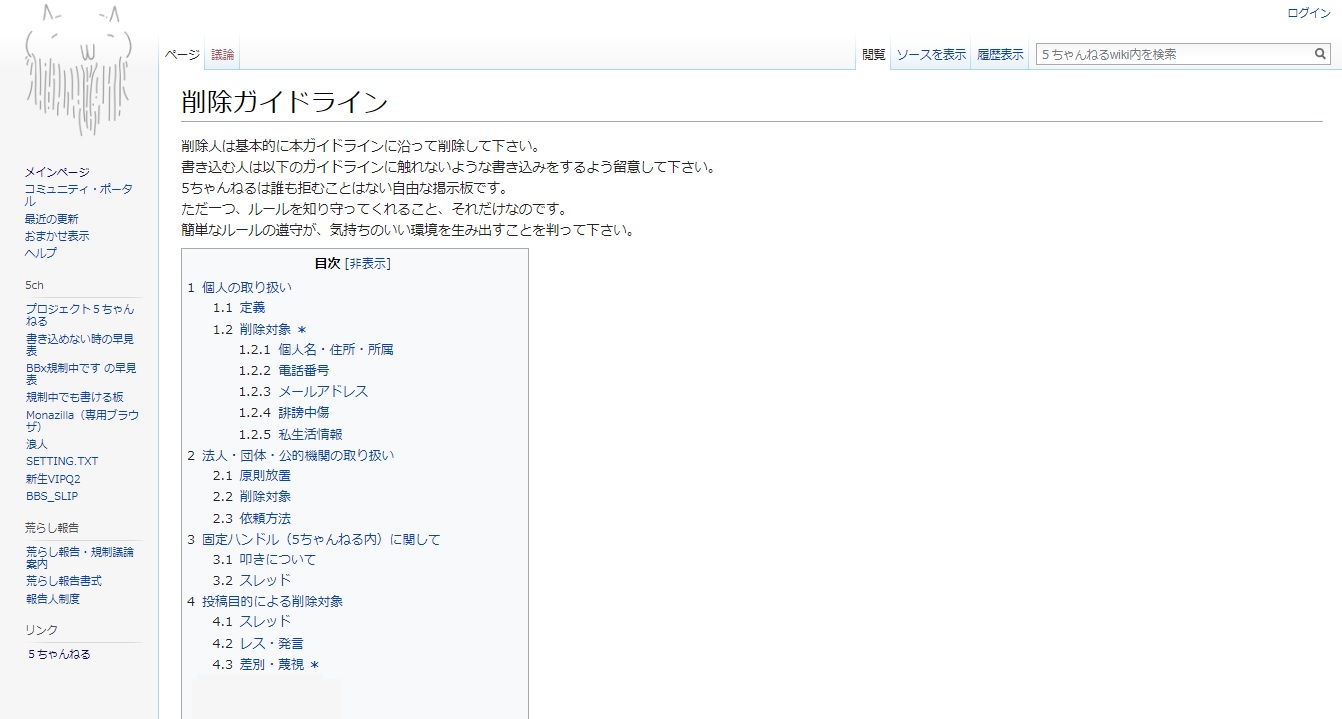Image resolution: width=1342 pixels, height=719 pixels.
Task: Open 新生VIPQ2 sidebar link
Action: point(53,479)
